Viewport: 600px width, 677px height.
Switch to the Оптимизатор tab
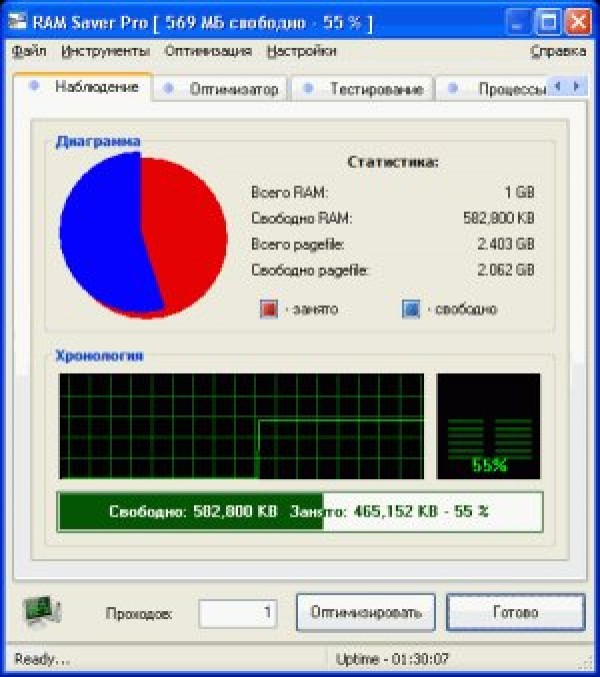220,89
